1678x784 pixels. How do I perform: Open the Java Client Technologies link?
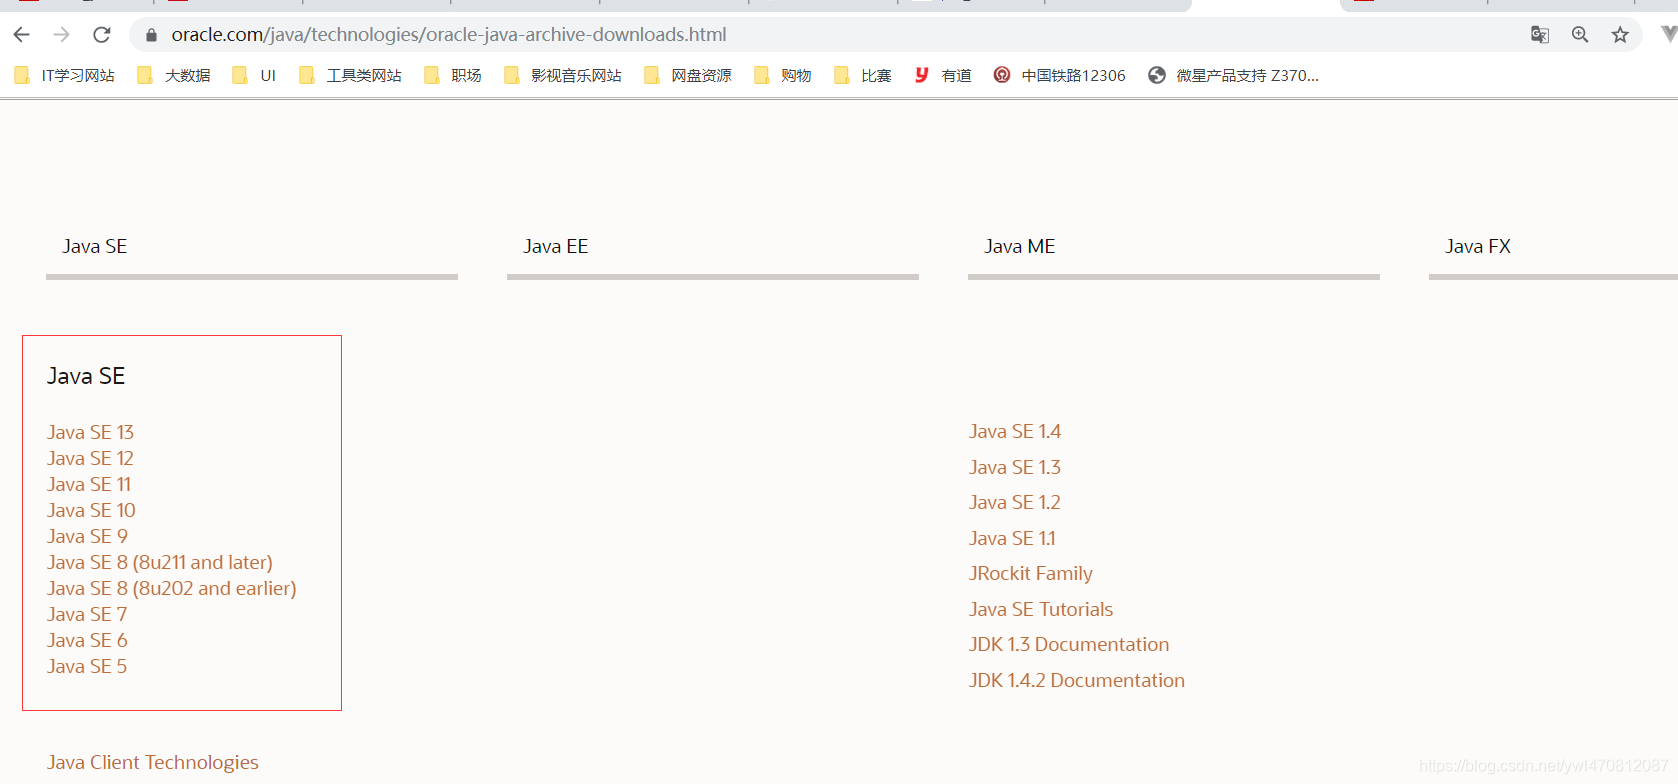[153, 762]
